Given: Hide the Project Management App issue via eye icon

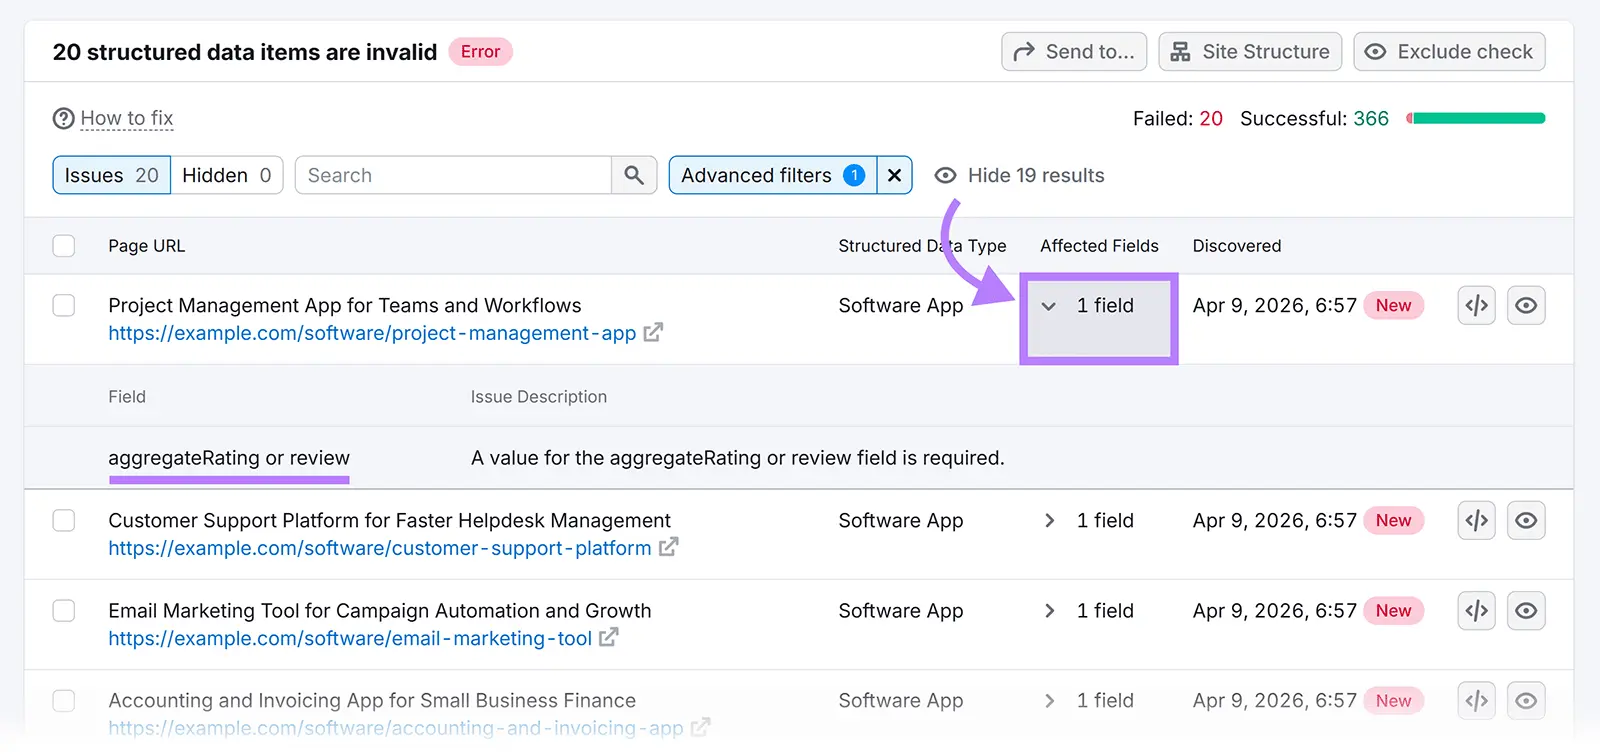Looking at the screenshot, I should tap(1526, 305).
